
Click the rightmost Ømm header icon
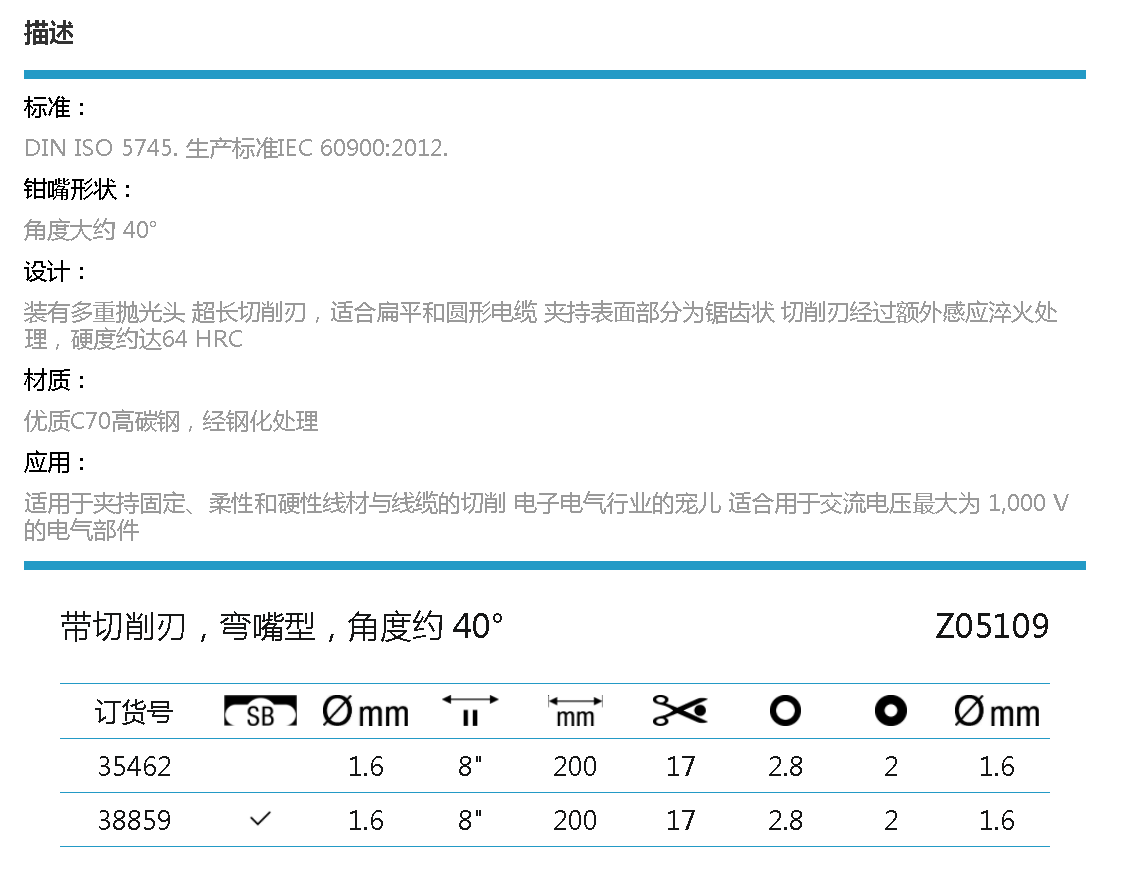pos(996,712)
